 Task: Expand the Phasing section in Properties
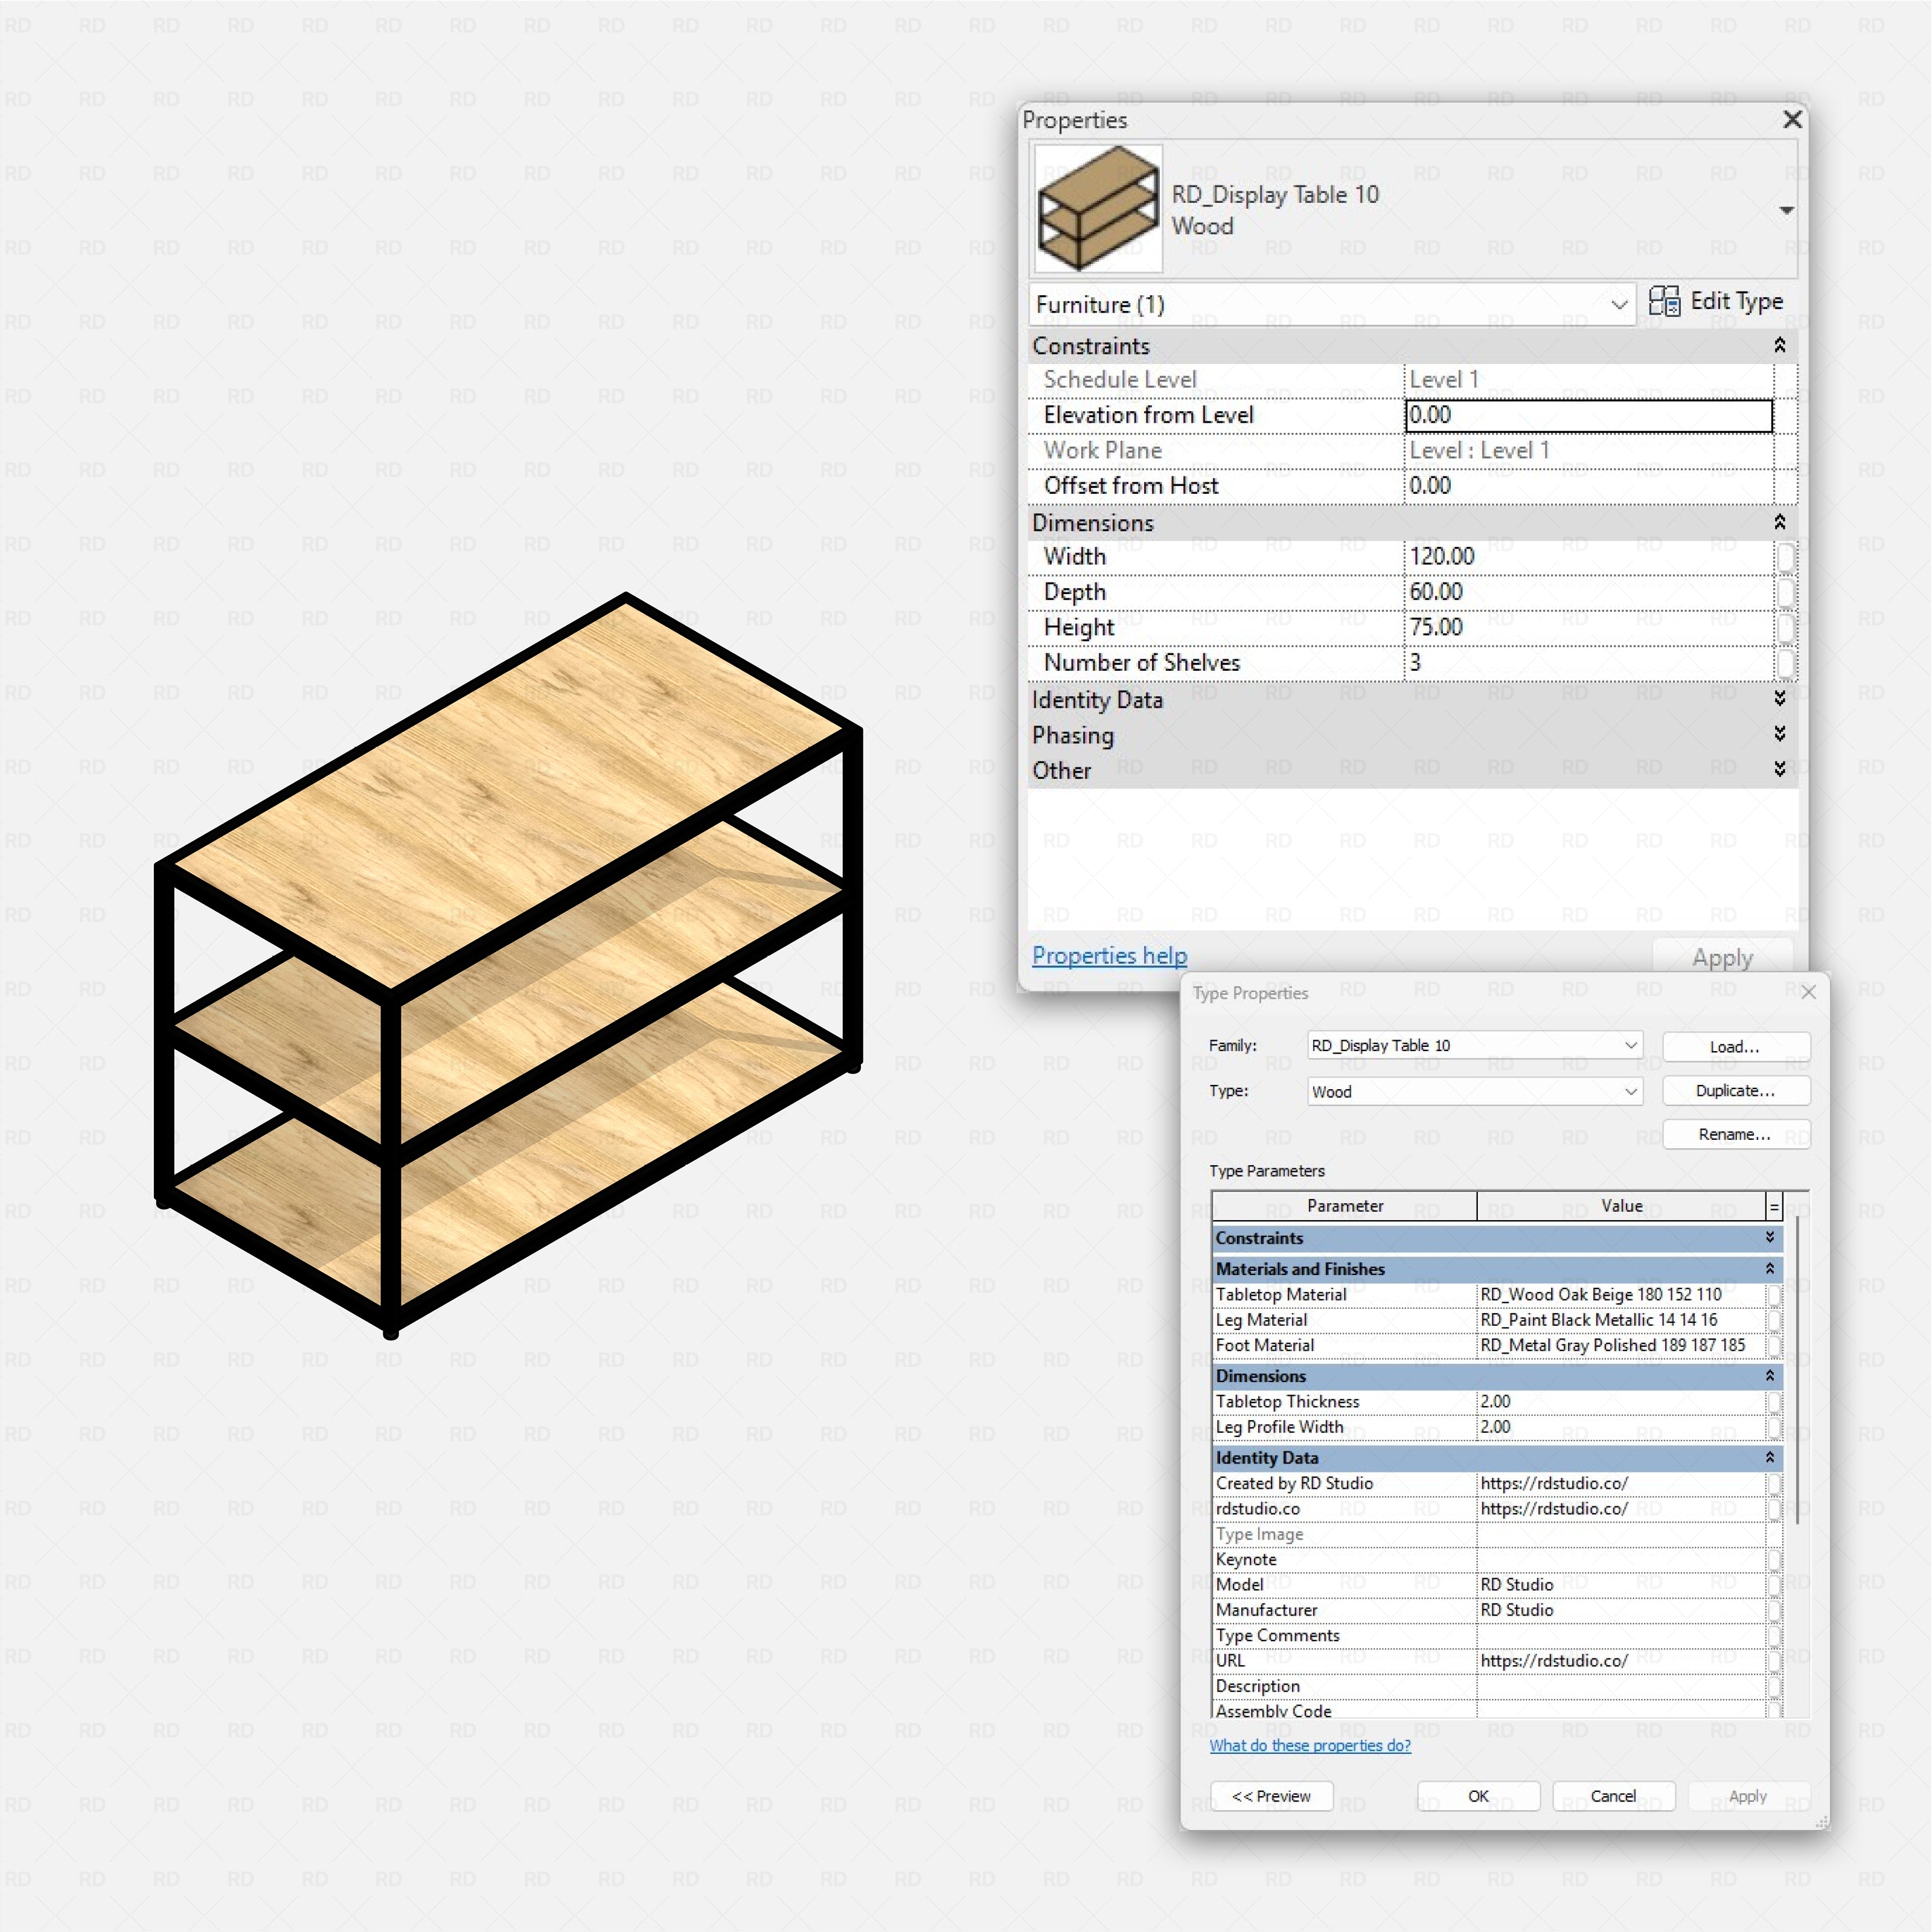pyautogui.click(x=1780, y=733)
